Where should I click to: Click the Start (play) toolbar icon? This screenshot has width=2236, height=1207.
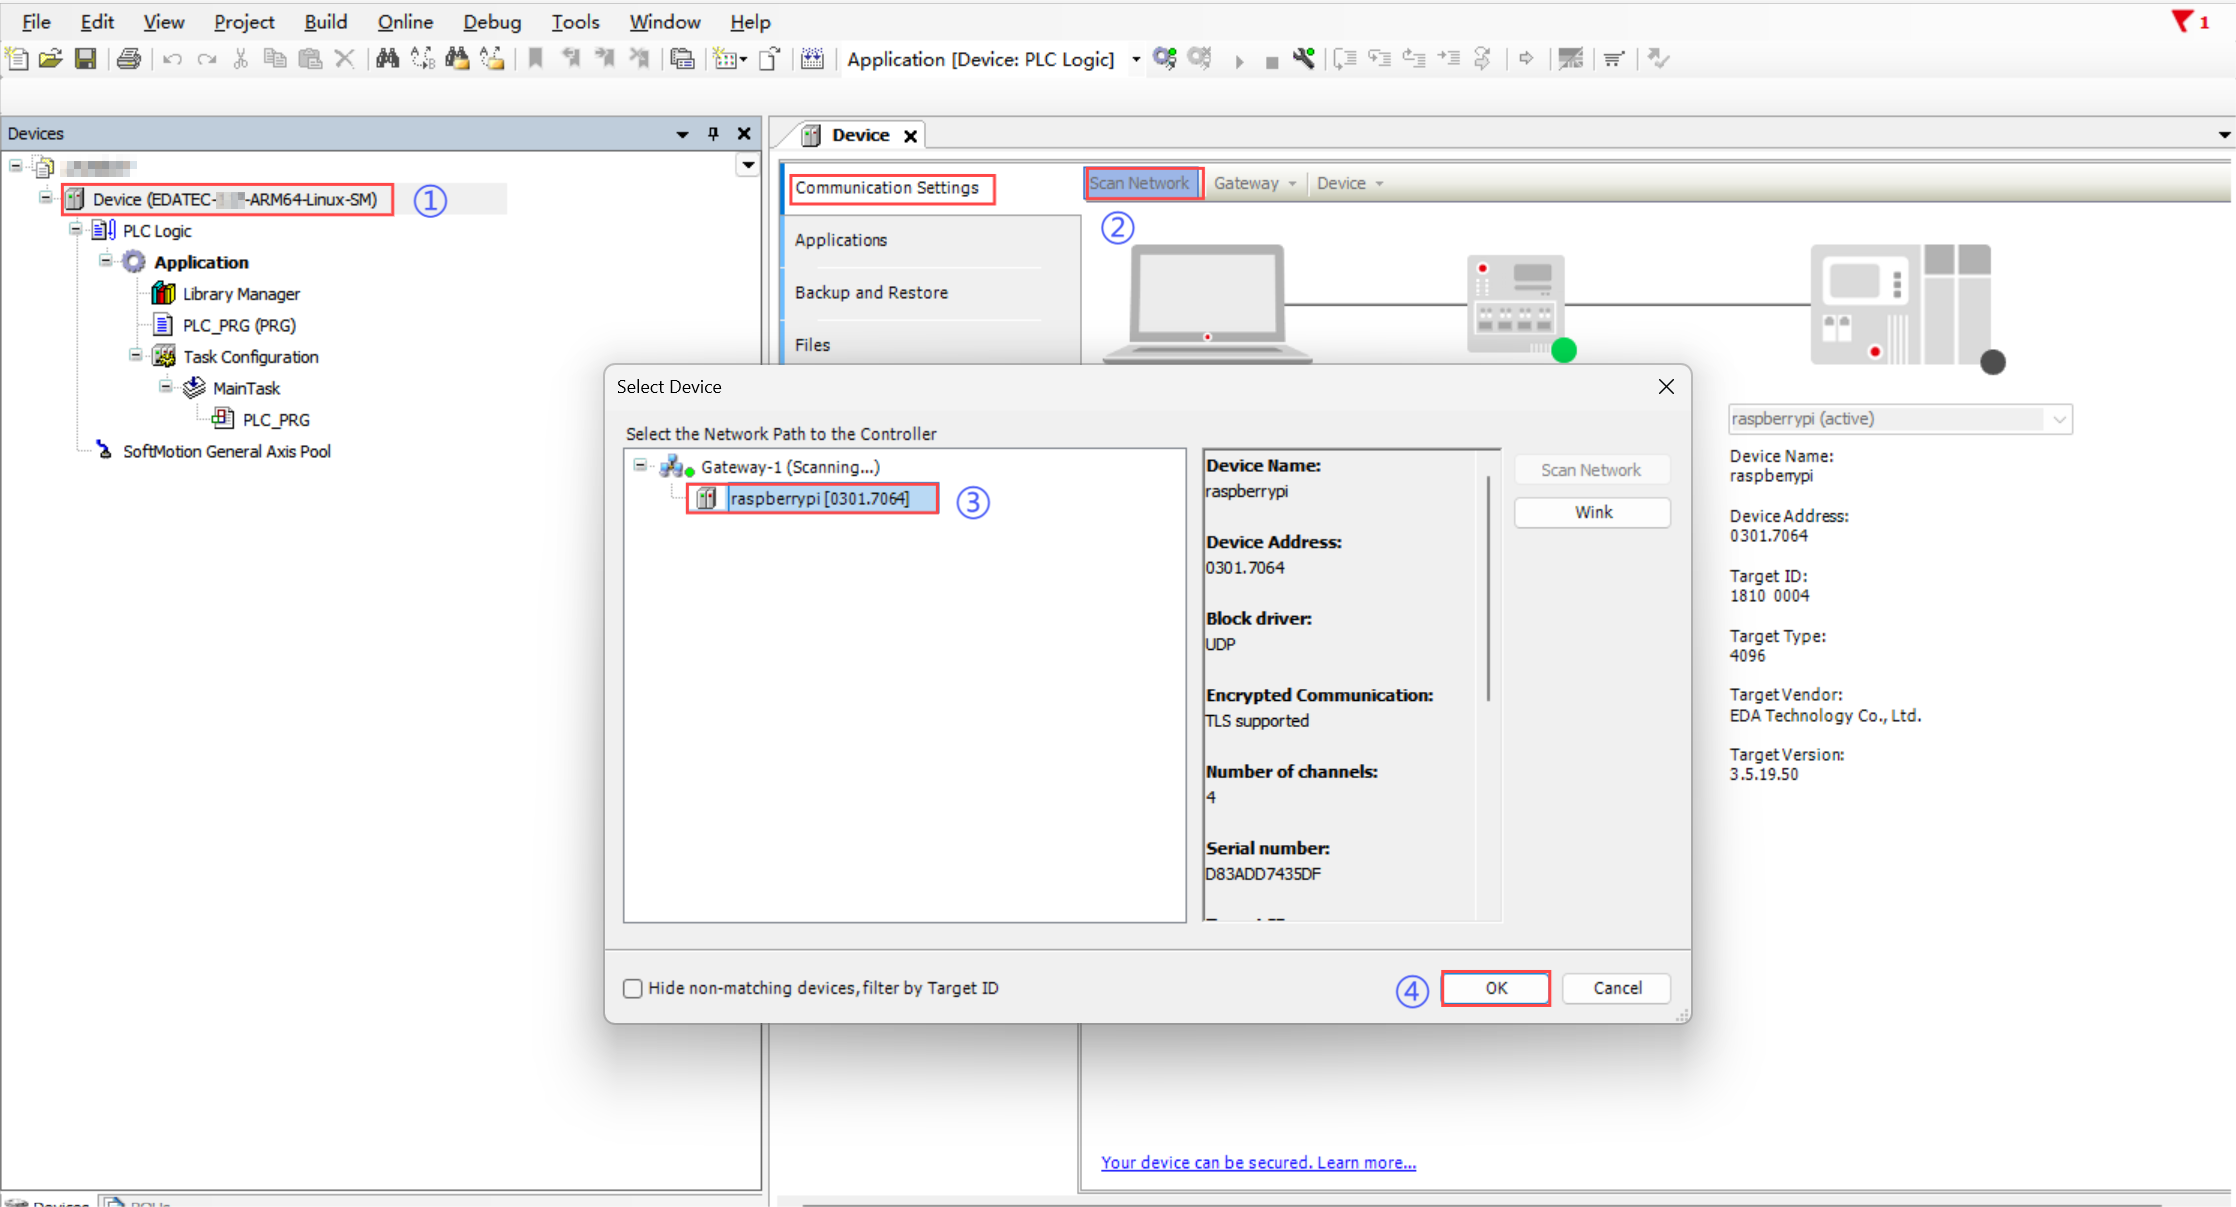[x=1239, y=61]
